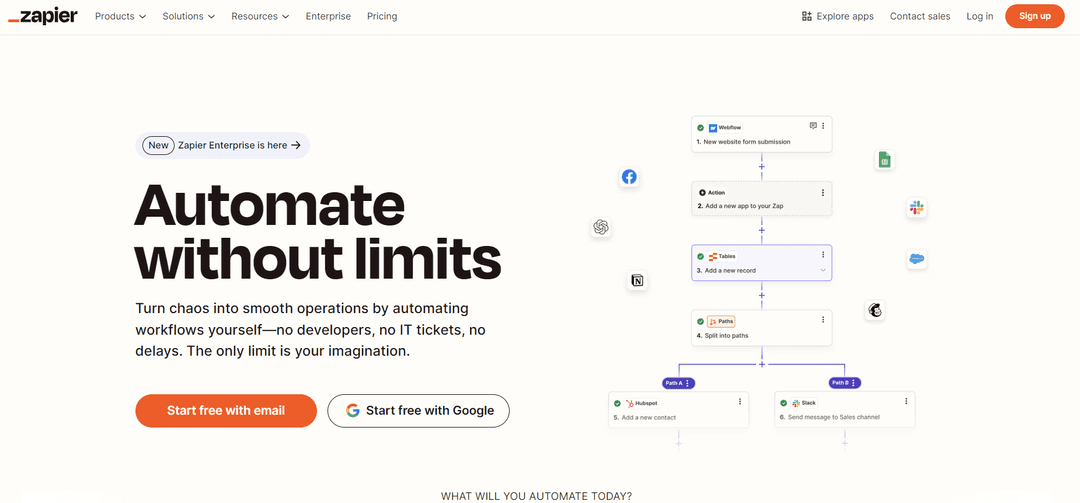The height and width of the screenshot is (503, 1080).
Task: Click Start free with Google
Action: [x=418, y=411]
